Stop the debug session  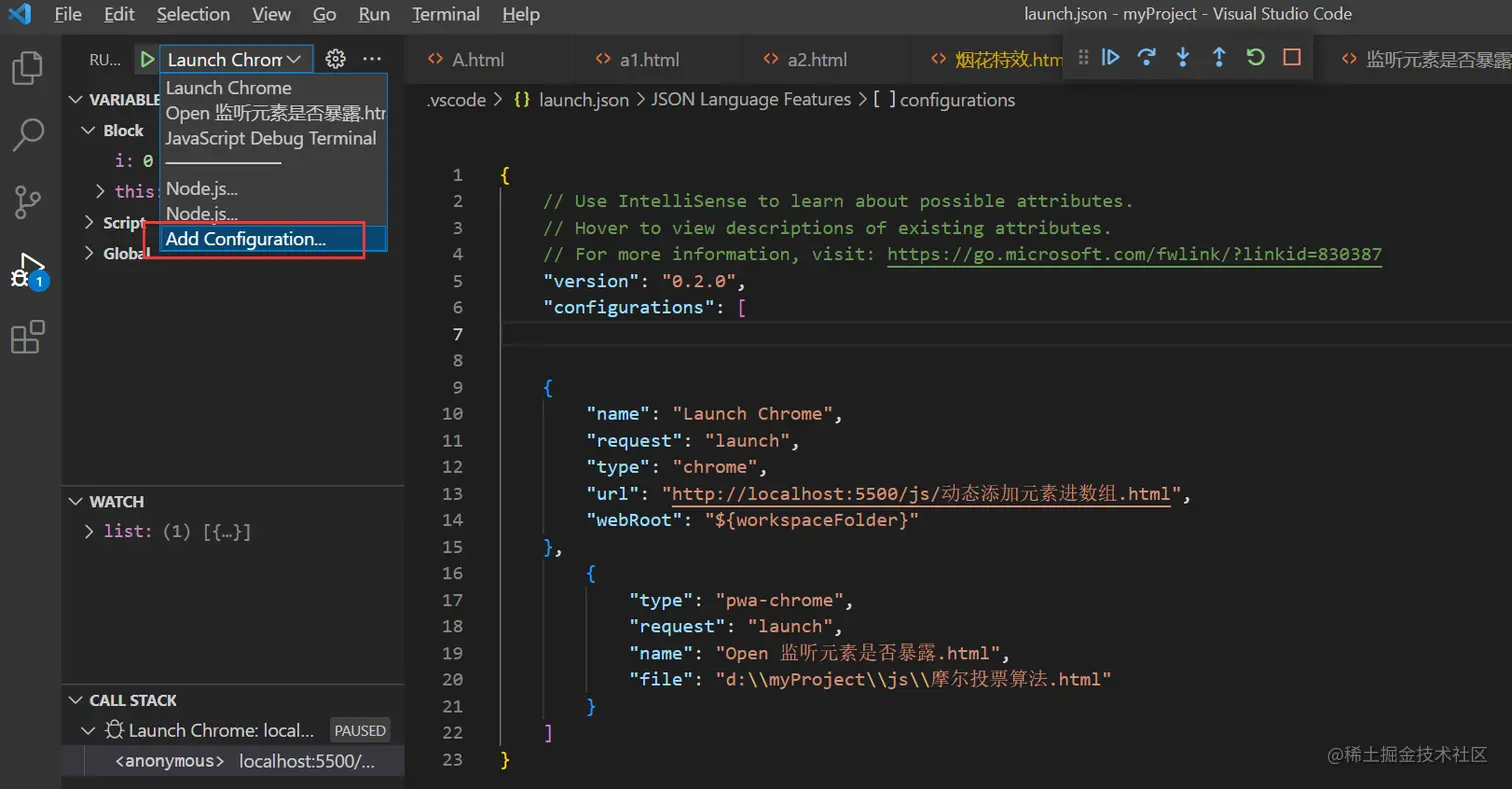(x=1292, y=58)
